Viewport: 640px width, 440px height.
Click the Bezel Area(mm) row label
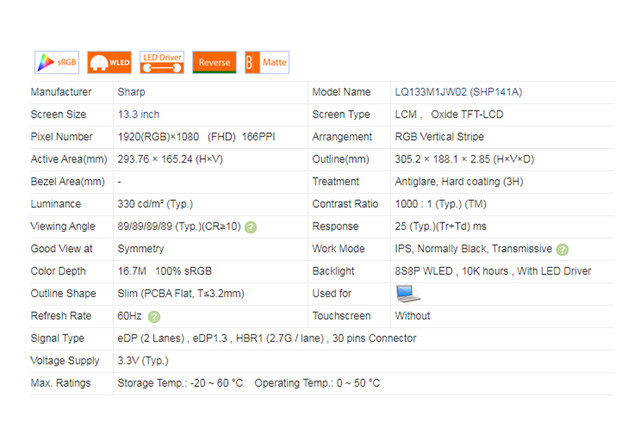click(68, 182)
